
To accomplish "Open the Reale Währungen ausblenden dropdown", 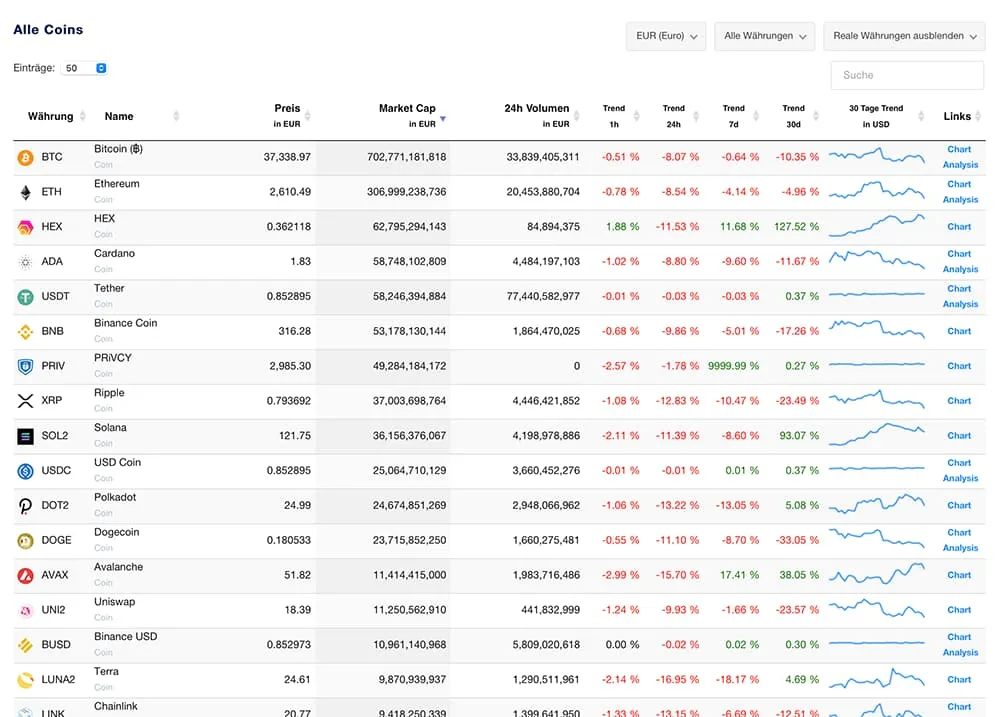I will pyautogui.click(x=904, y=36).
